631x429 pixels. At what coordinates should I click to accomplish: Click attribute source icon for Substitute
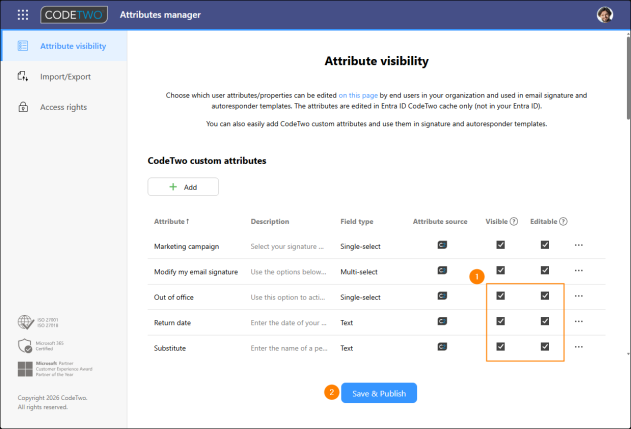tap(442, 346)
